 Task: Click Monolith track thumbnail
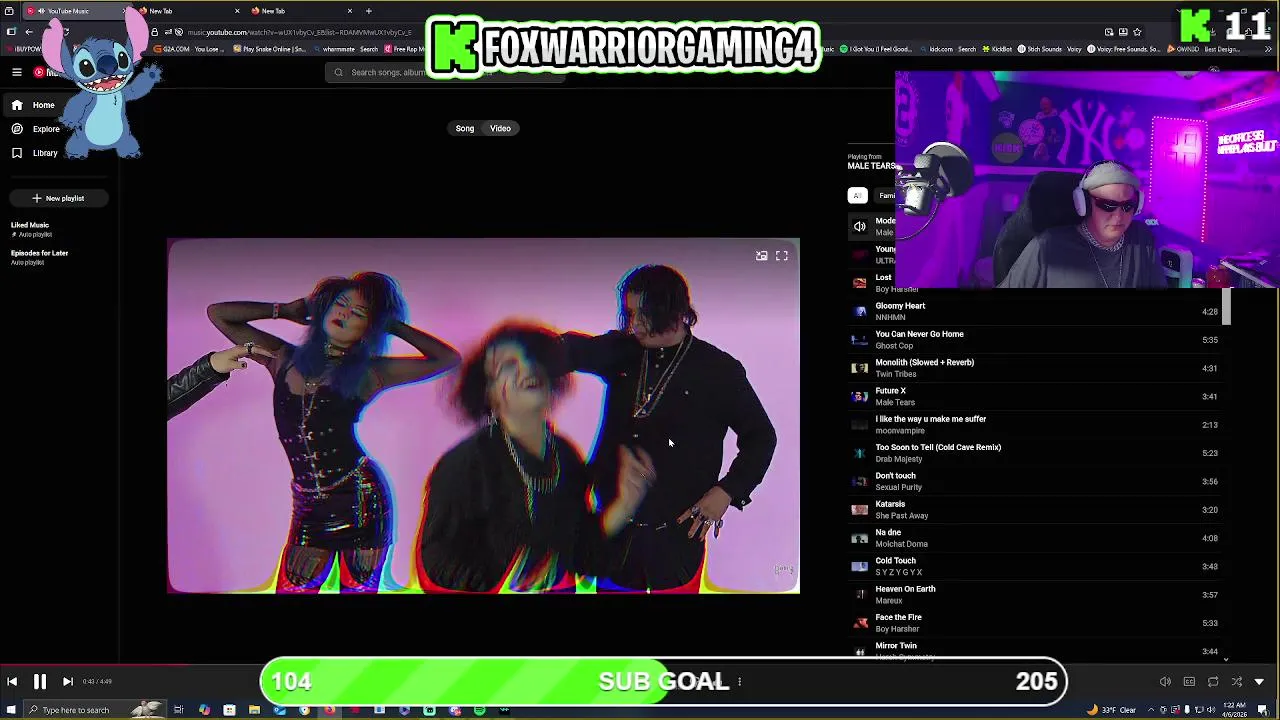[860, 368]
